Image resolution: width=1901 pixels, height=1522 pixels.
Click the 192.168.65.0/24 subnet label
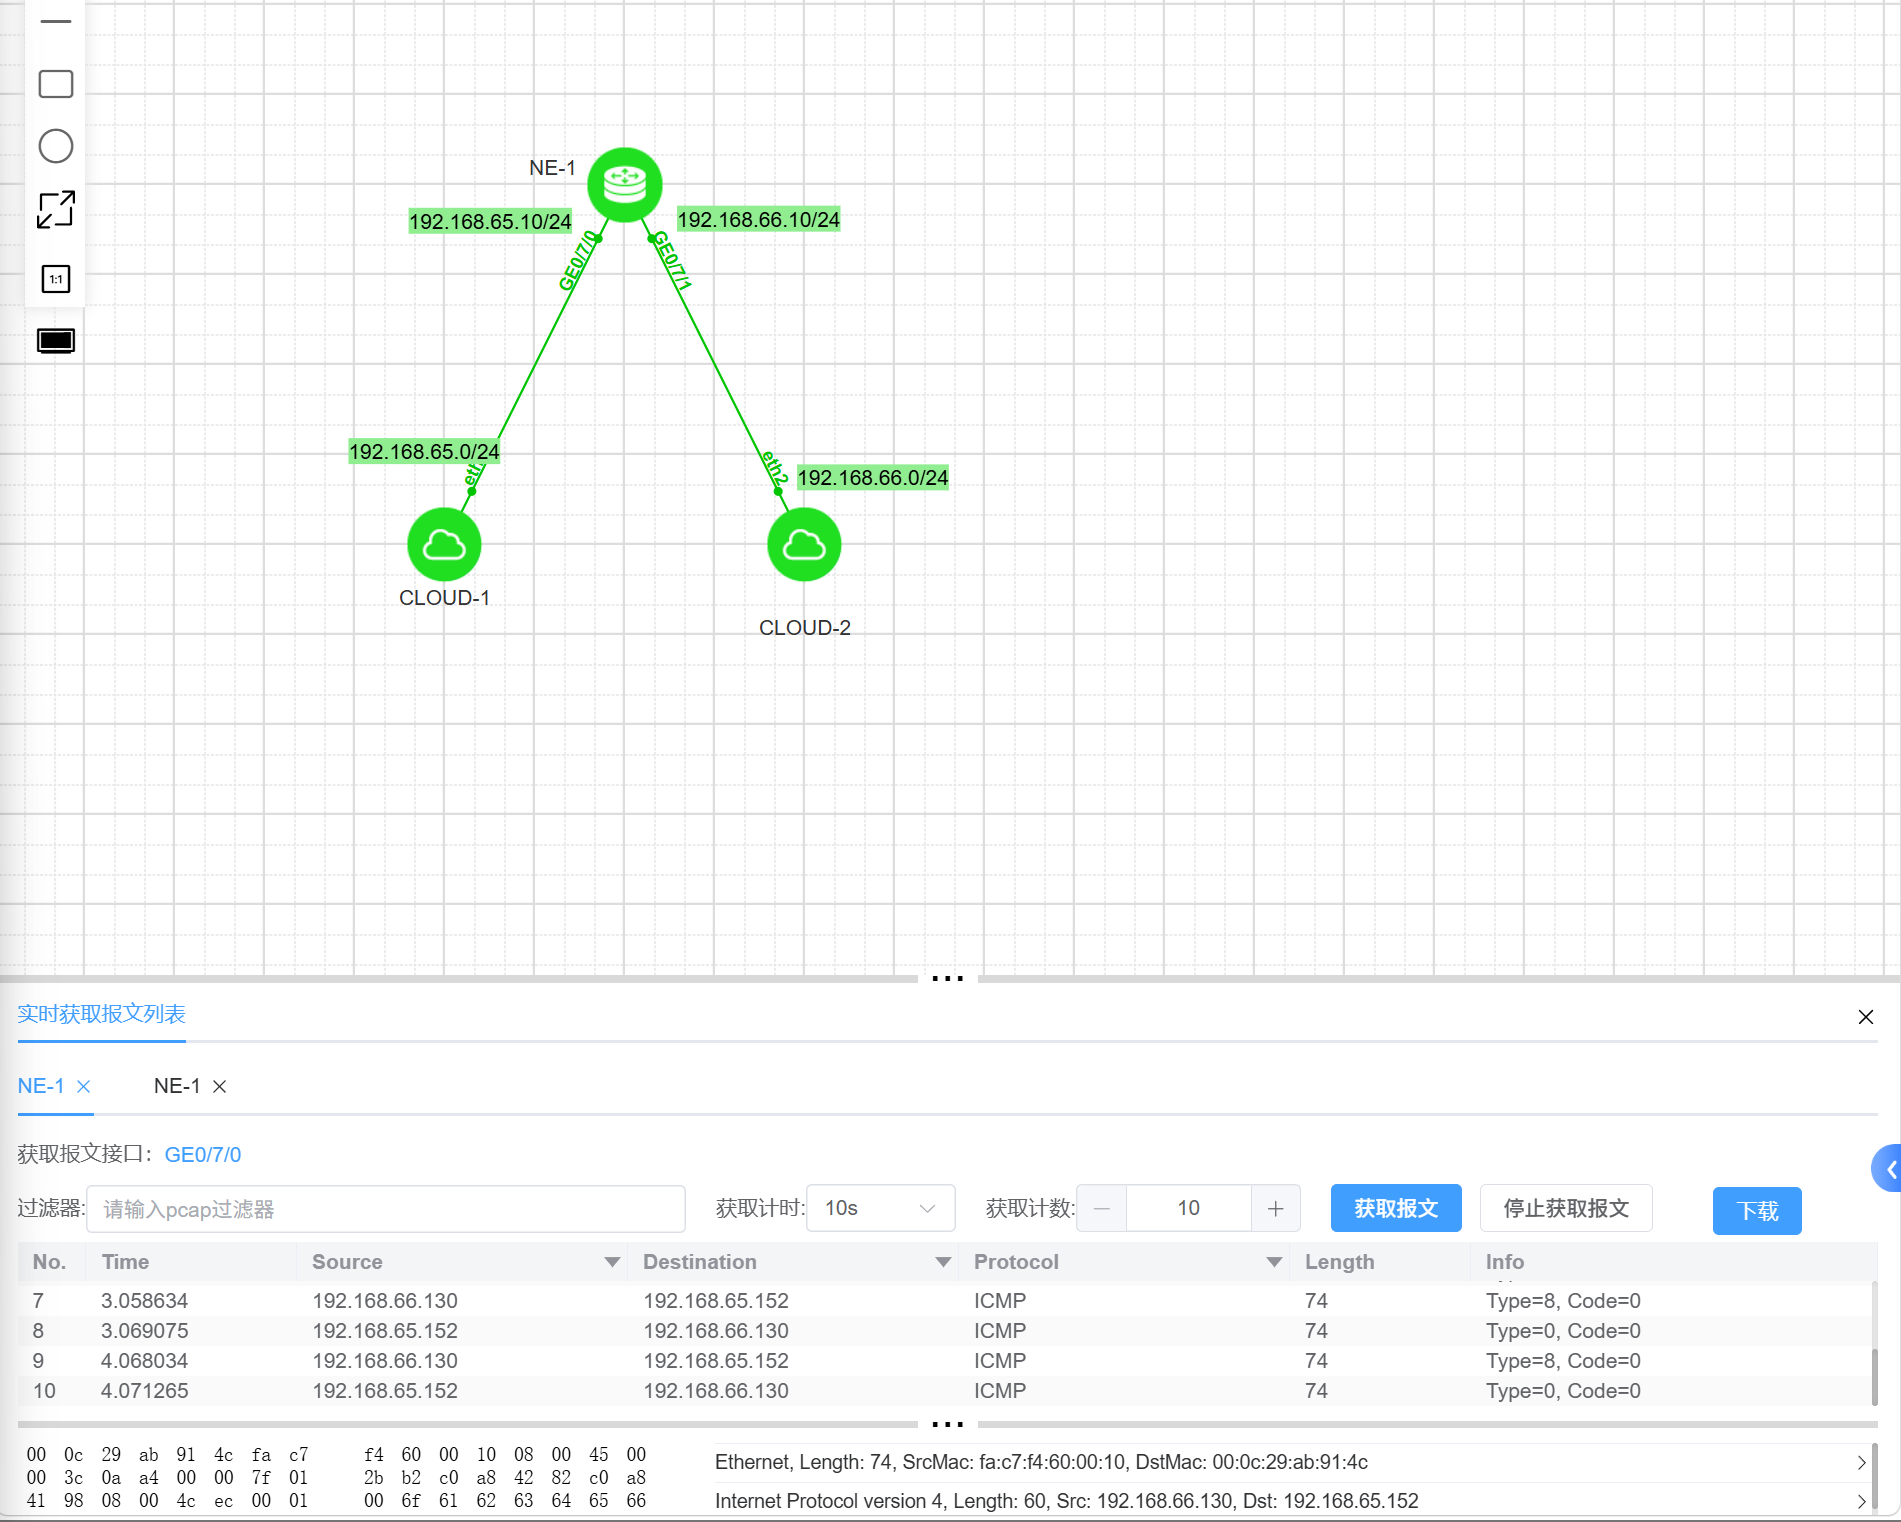click(424, 451)
